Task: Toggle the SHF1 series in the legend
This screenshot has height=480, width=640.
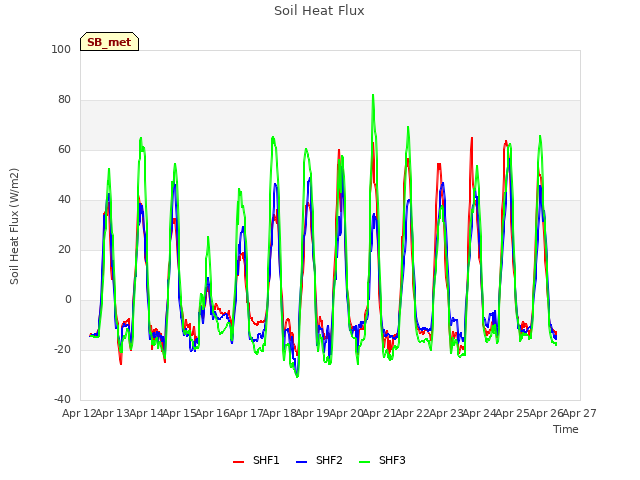Action: (x=256, y=460)
